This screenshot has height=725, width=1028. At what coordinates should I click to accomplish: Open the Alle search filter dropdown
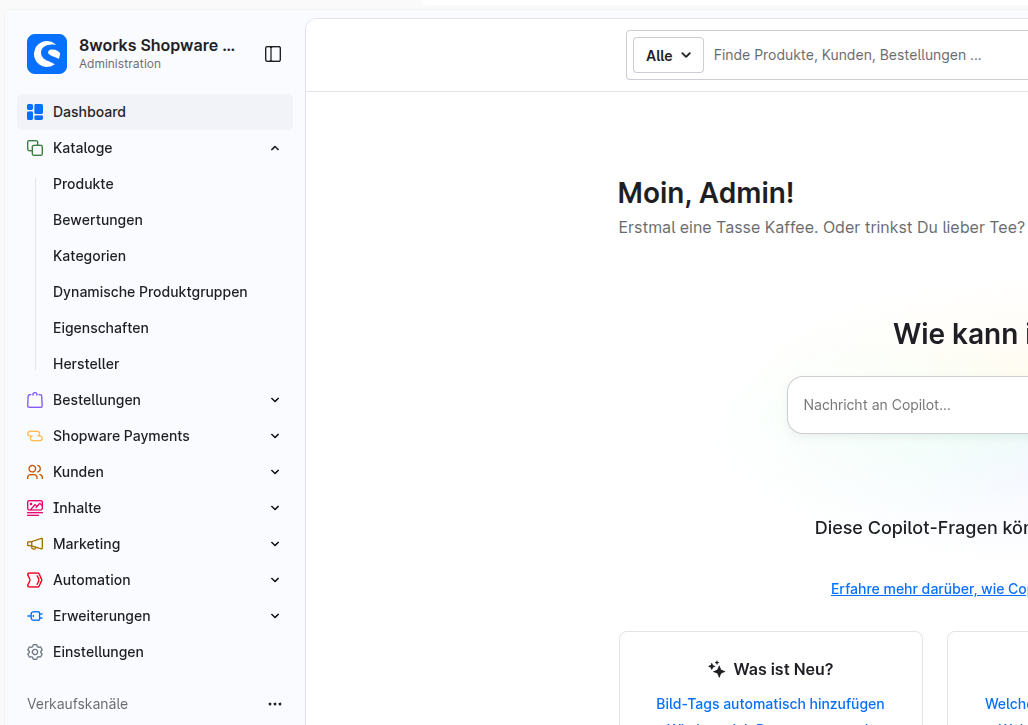[668, 55]
